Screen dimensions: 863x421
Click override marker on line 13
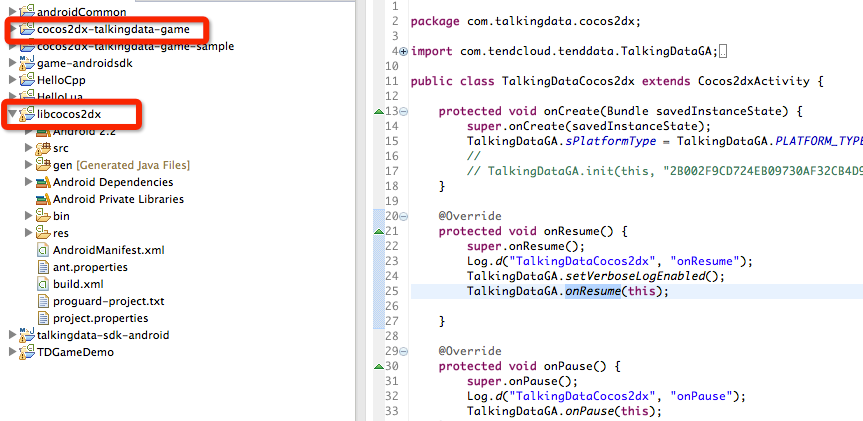point(378,112)
